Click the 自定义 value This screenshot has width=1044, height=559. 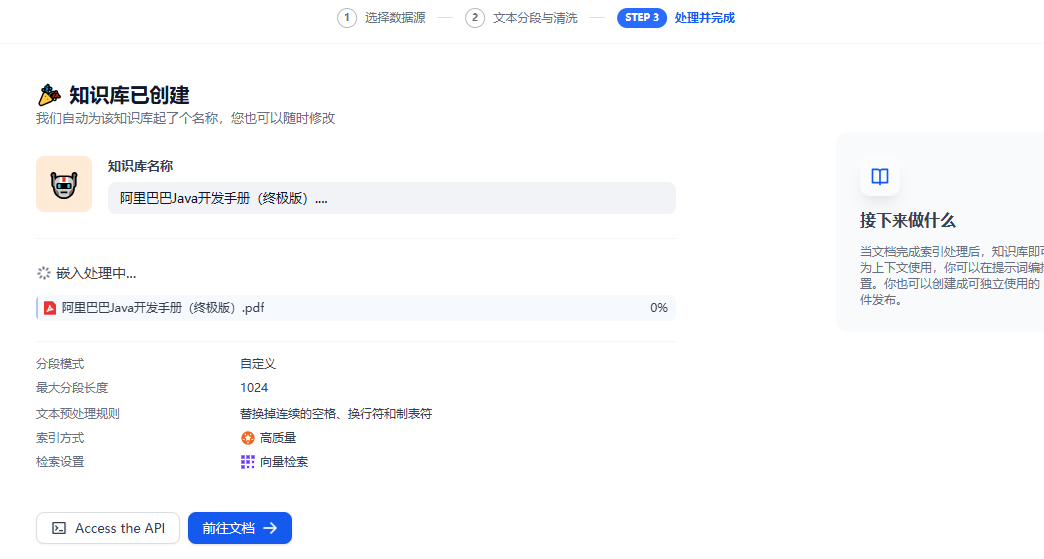(x=258, y=364)
